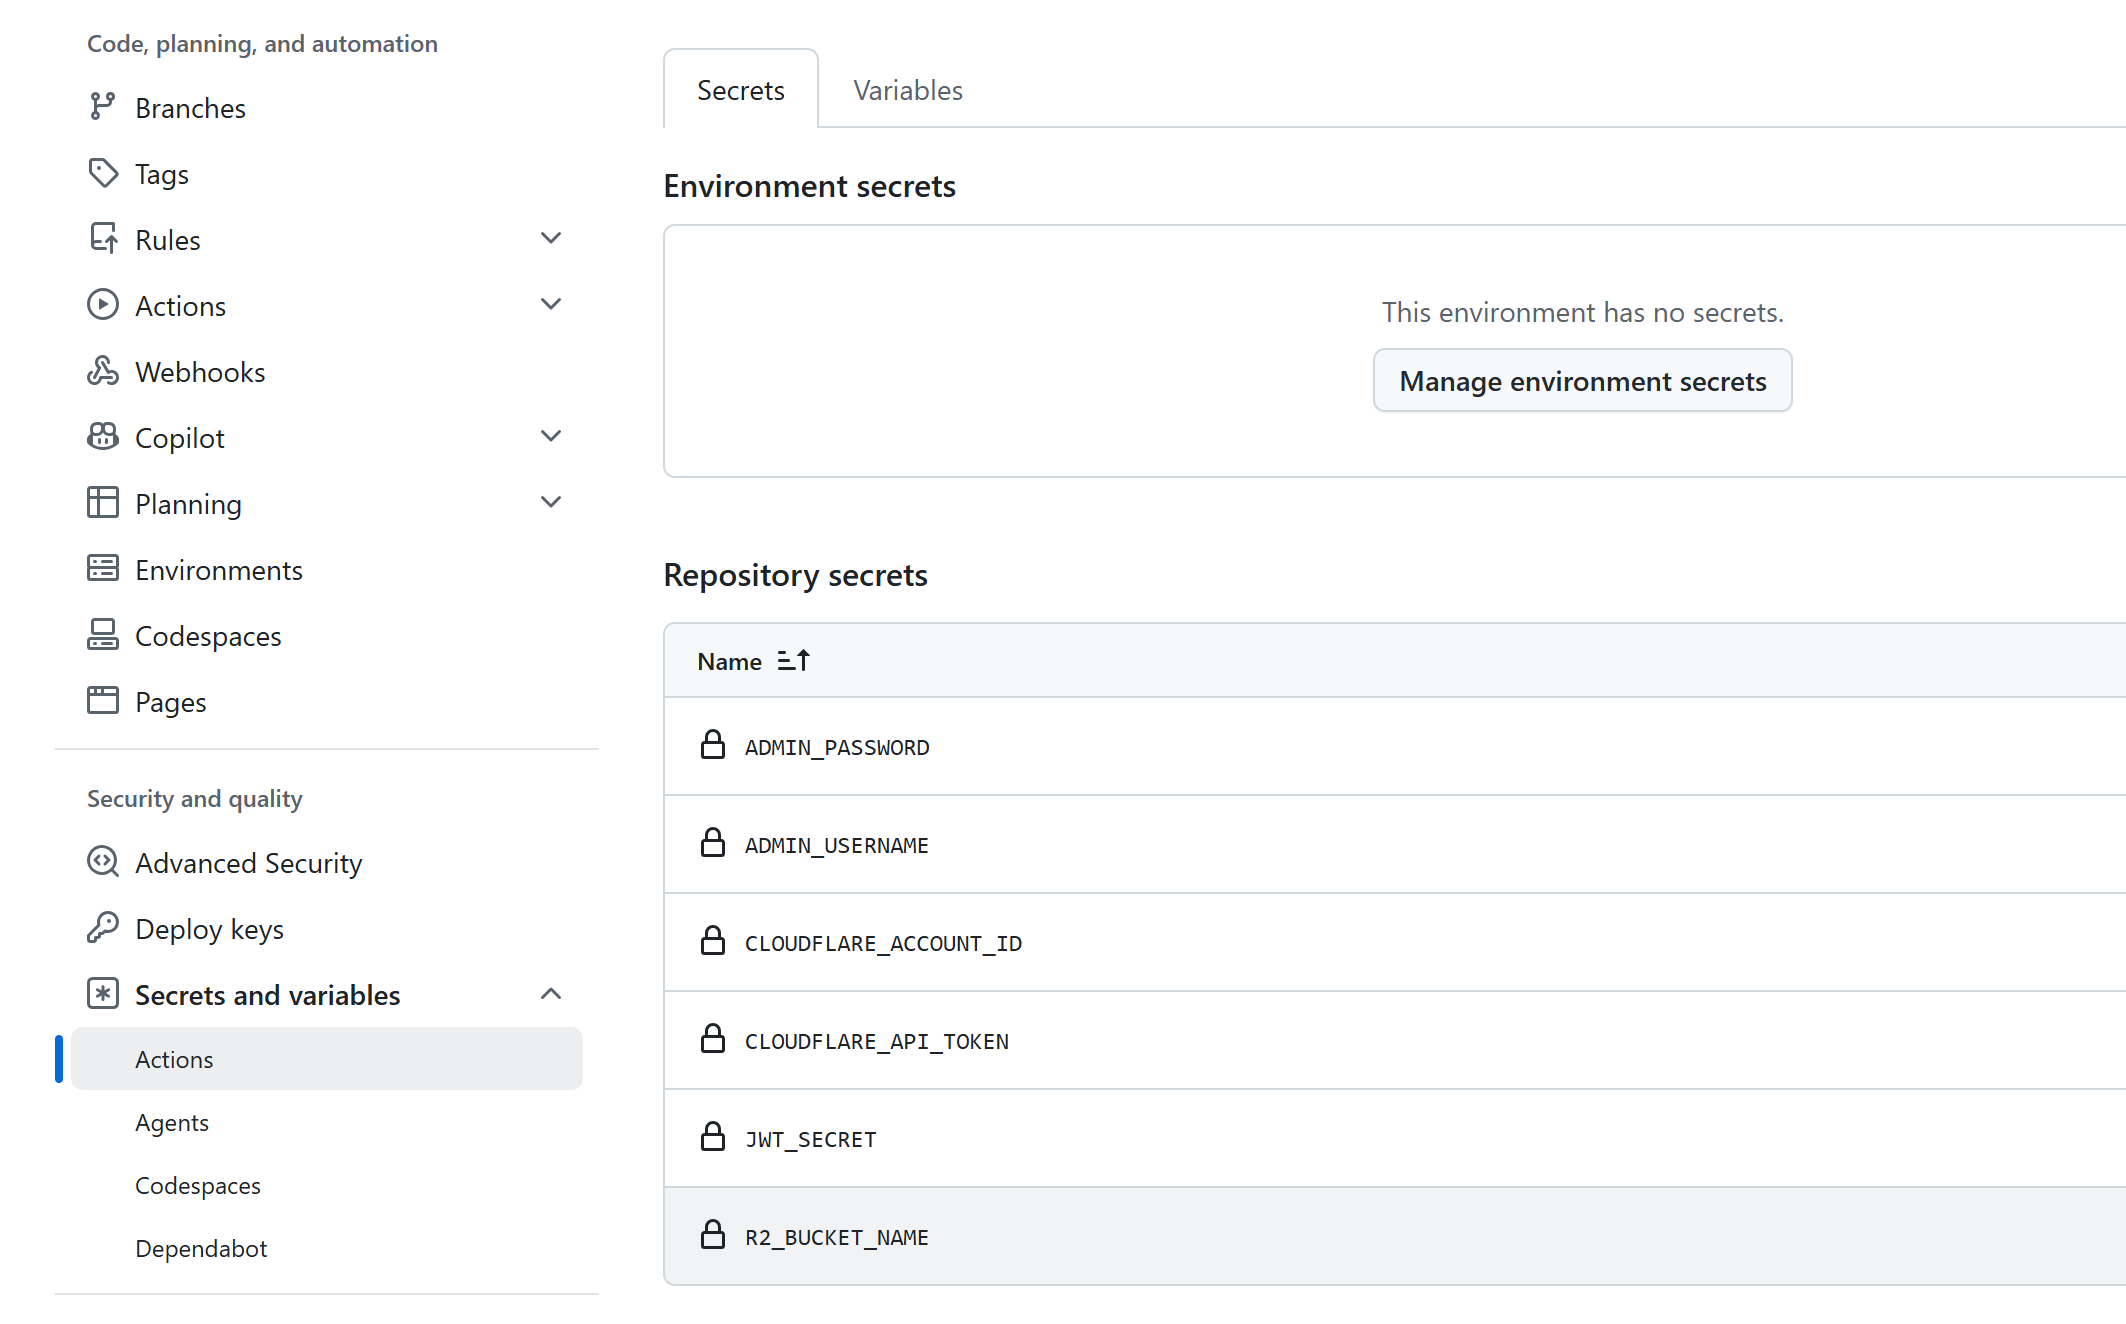Screen dimensions: 2126x1324
Task: Click the Secrets and variables asterisk icon
Action: point(102,994)
